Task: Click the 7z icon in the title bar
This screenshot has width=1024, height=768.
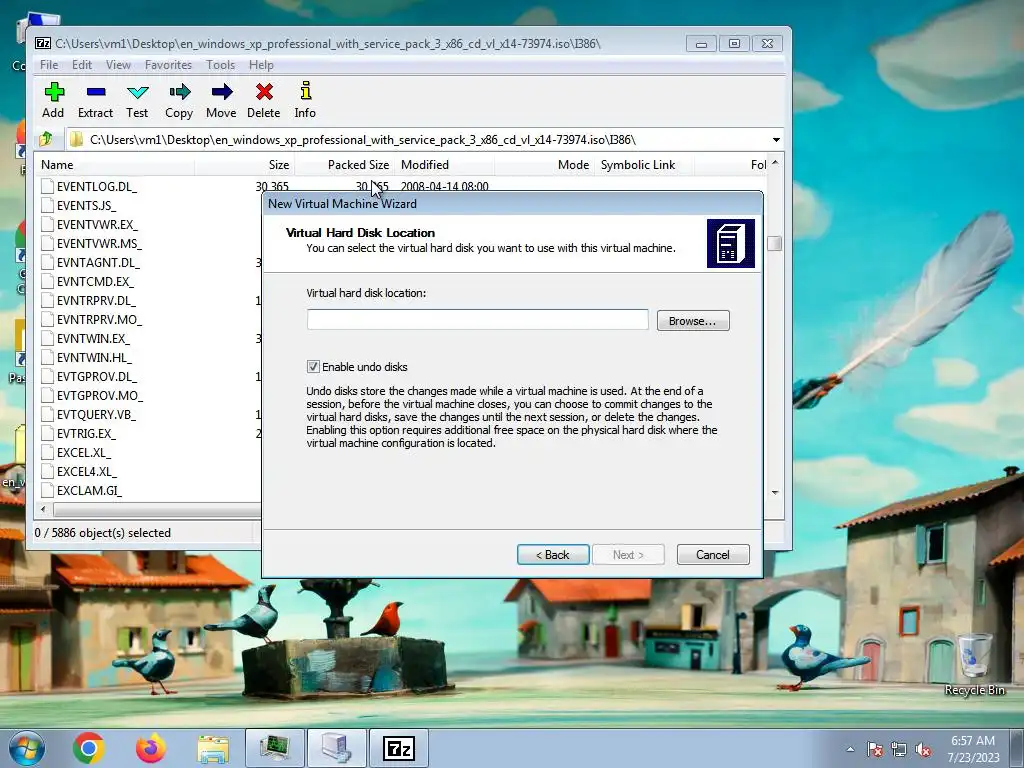Action: [43, 43]
